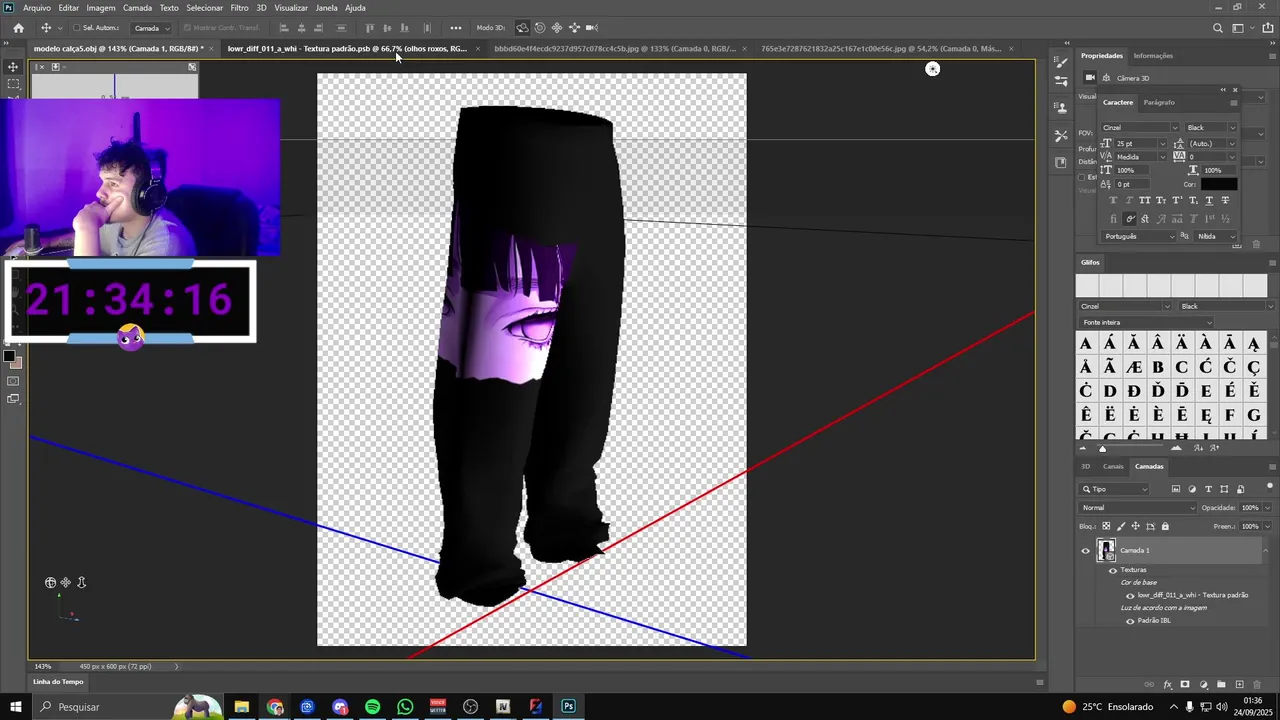Toggle visibility eye of Padrão IBL

pyautogui.click(x=1130, y=620)
